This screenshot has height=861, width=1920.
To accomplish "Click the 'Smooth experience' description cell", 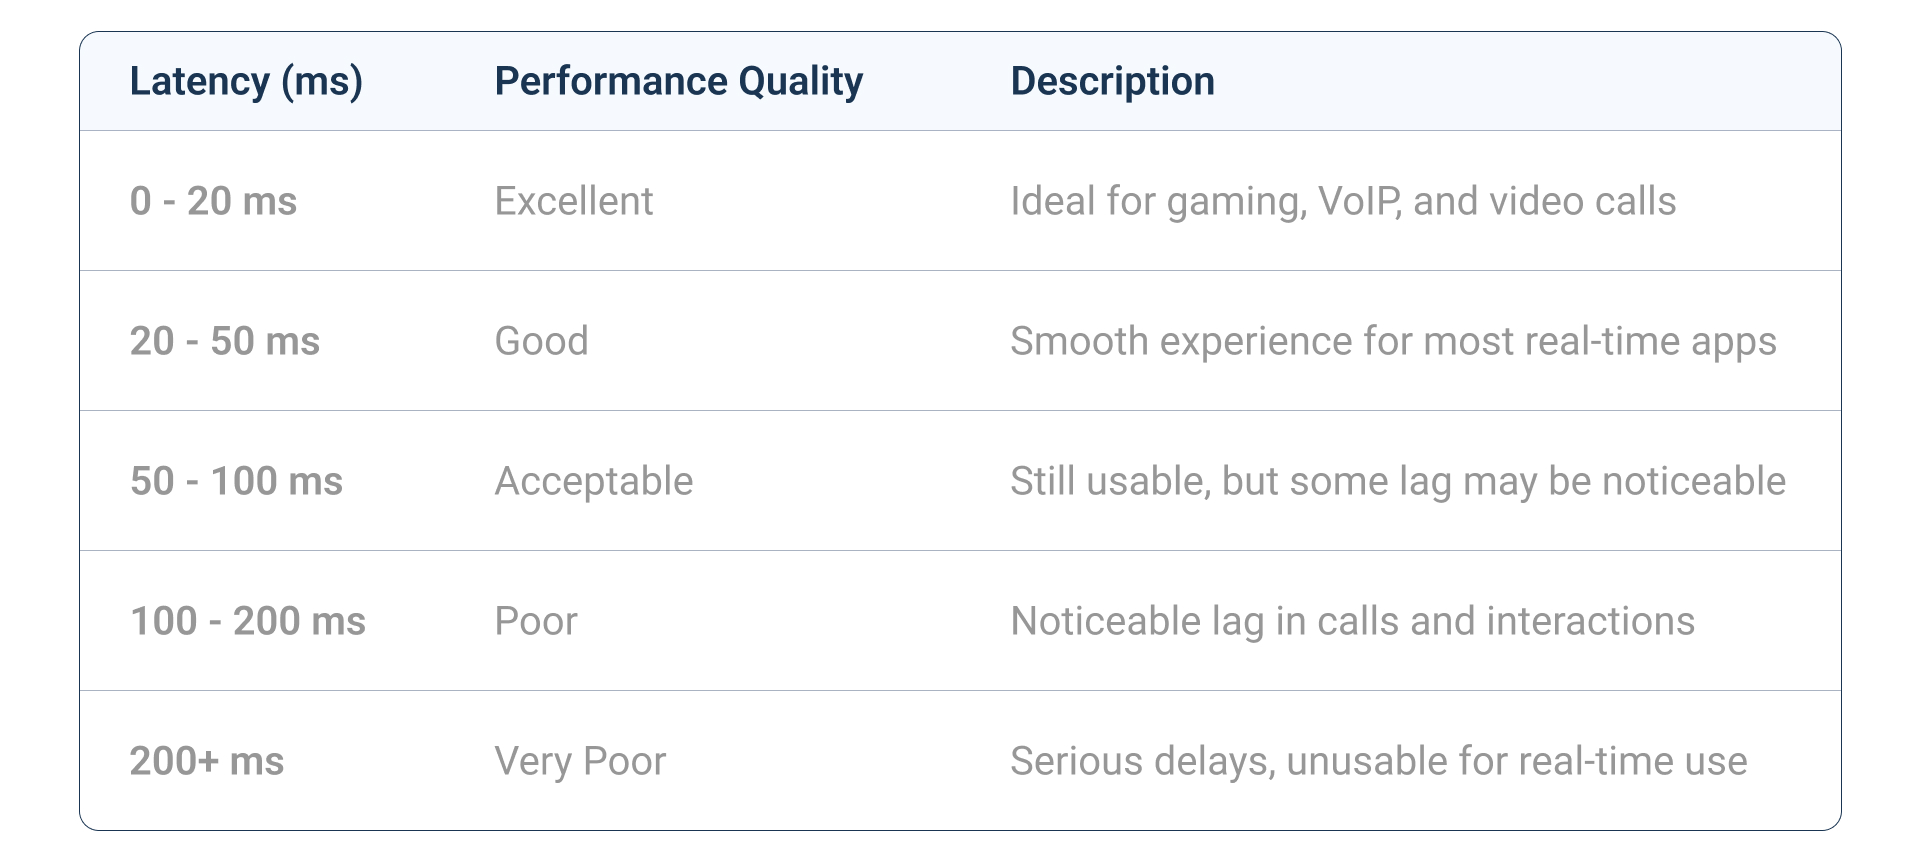I will (1392, 341).
